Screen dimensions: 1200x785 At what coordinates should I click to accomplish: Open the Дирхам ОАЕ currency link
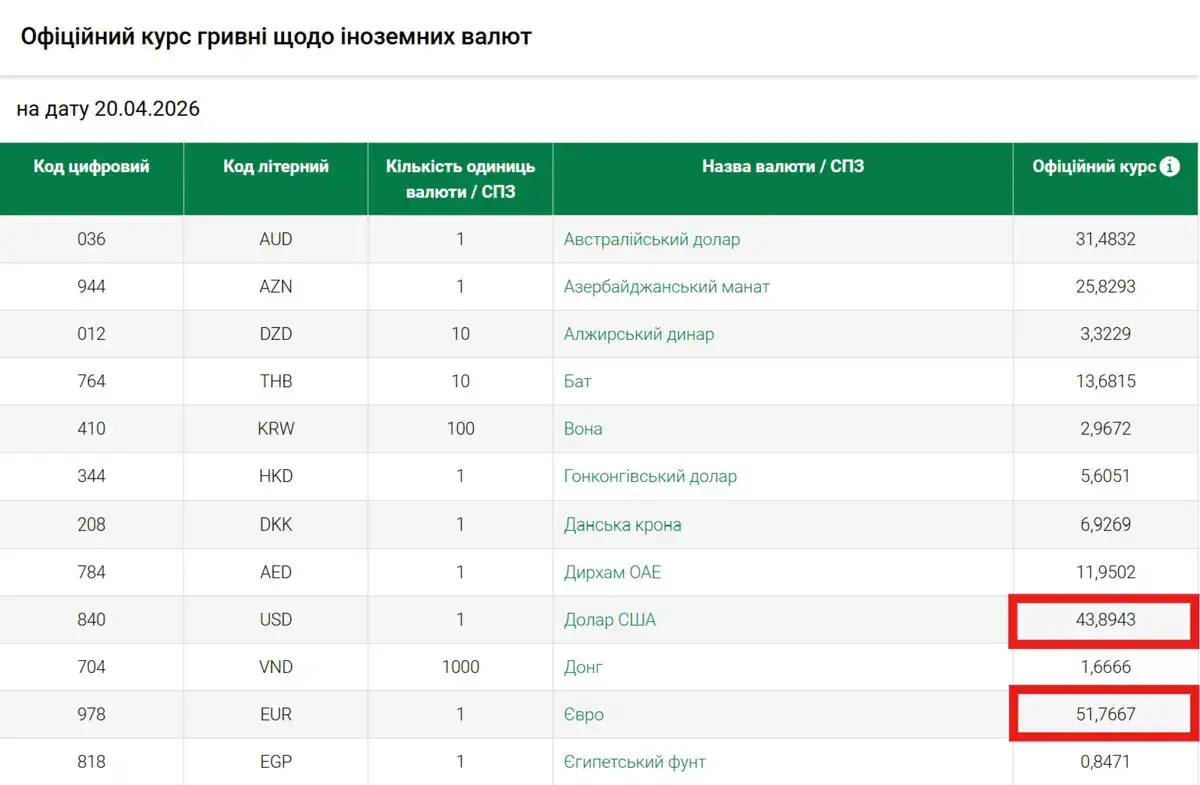pos(612,572)
